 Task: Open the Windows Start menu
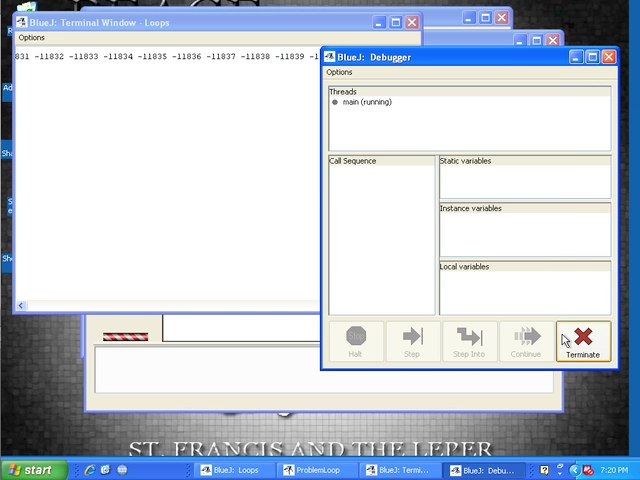28,470
